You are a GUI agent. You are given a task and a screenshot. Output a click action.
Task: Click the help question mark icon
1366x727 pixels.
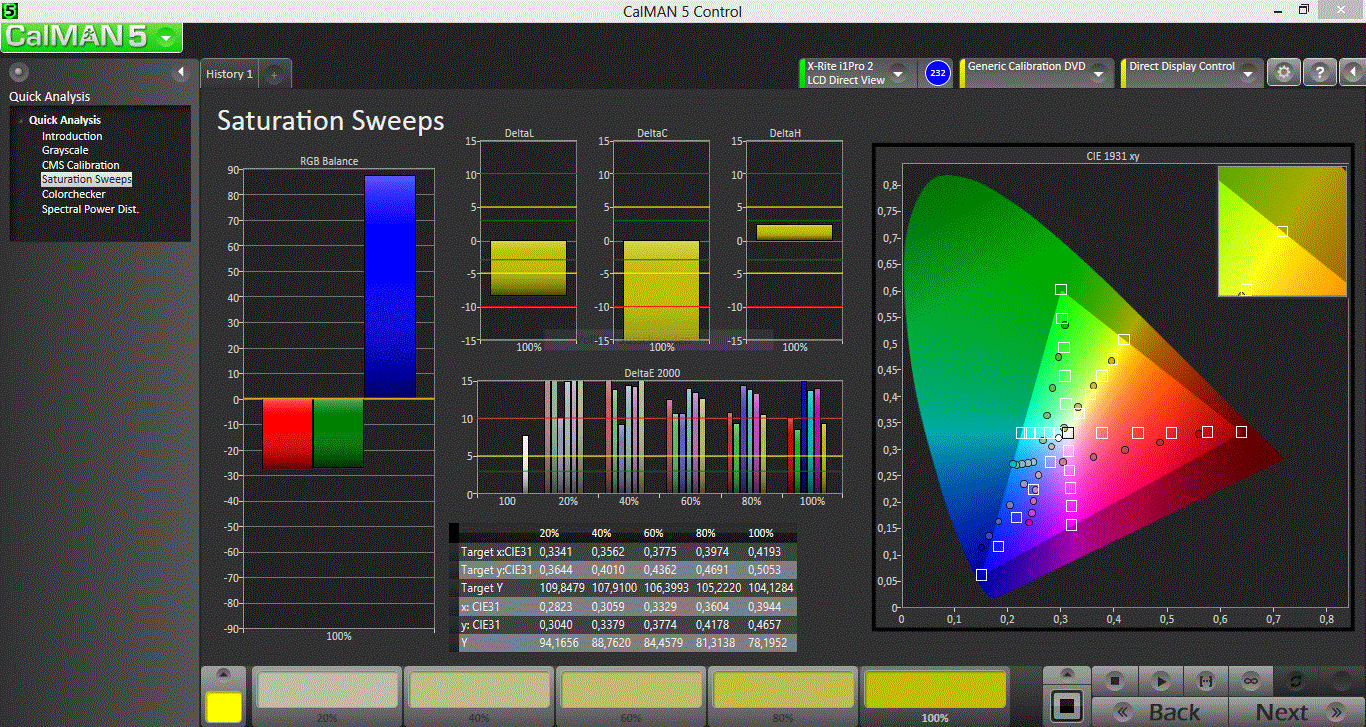coord(1319,73)
